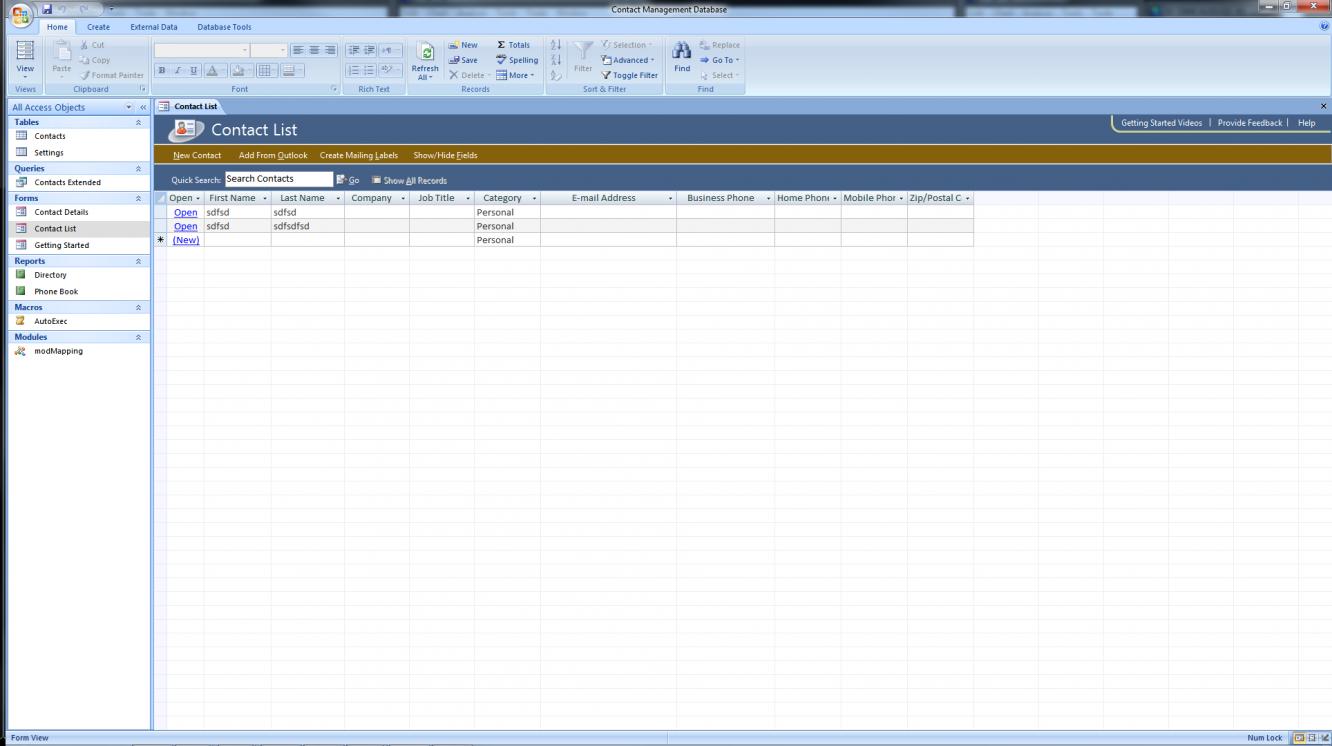Switch to the Home ribbon tab

[58, 27]
